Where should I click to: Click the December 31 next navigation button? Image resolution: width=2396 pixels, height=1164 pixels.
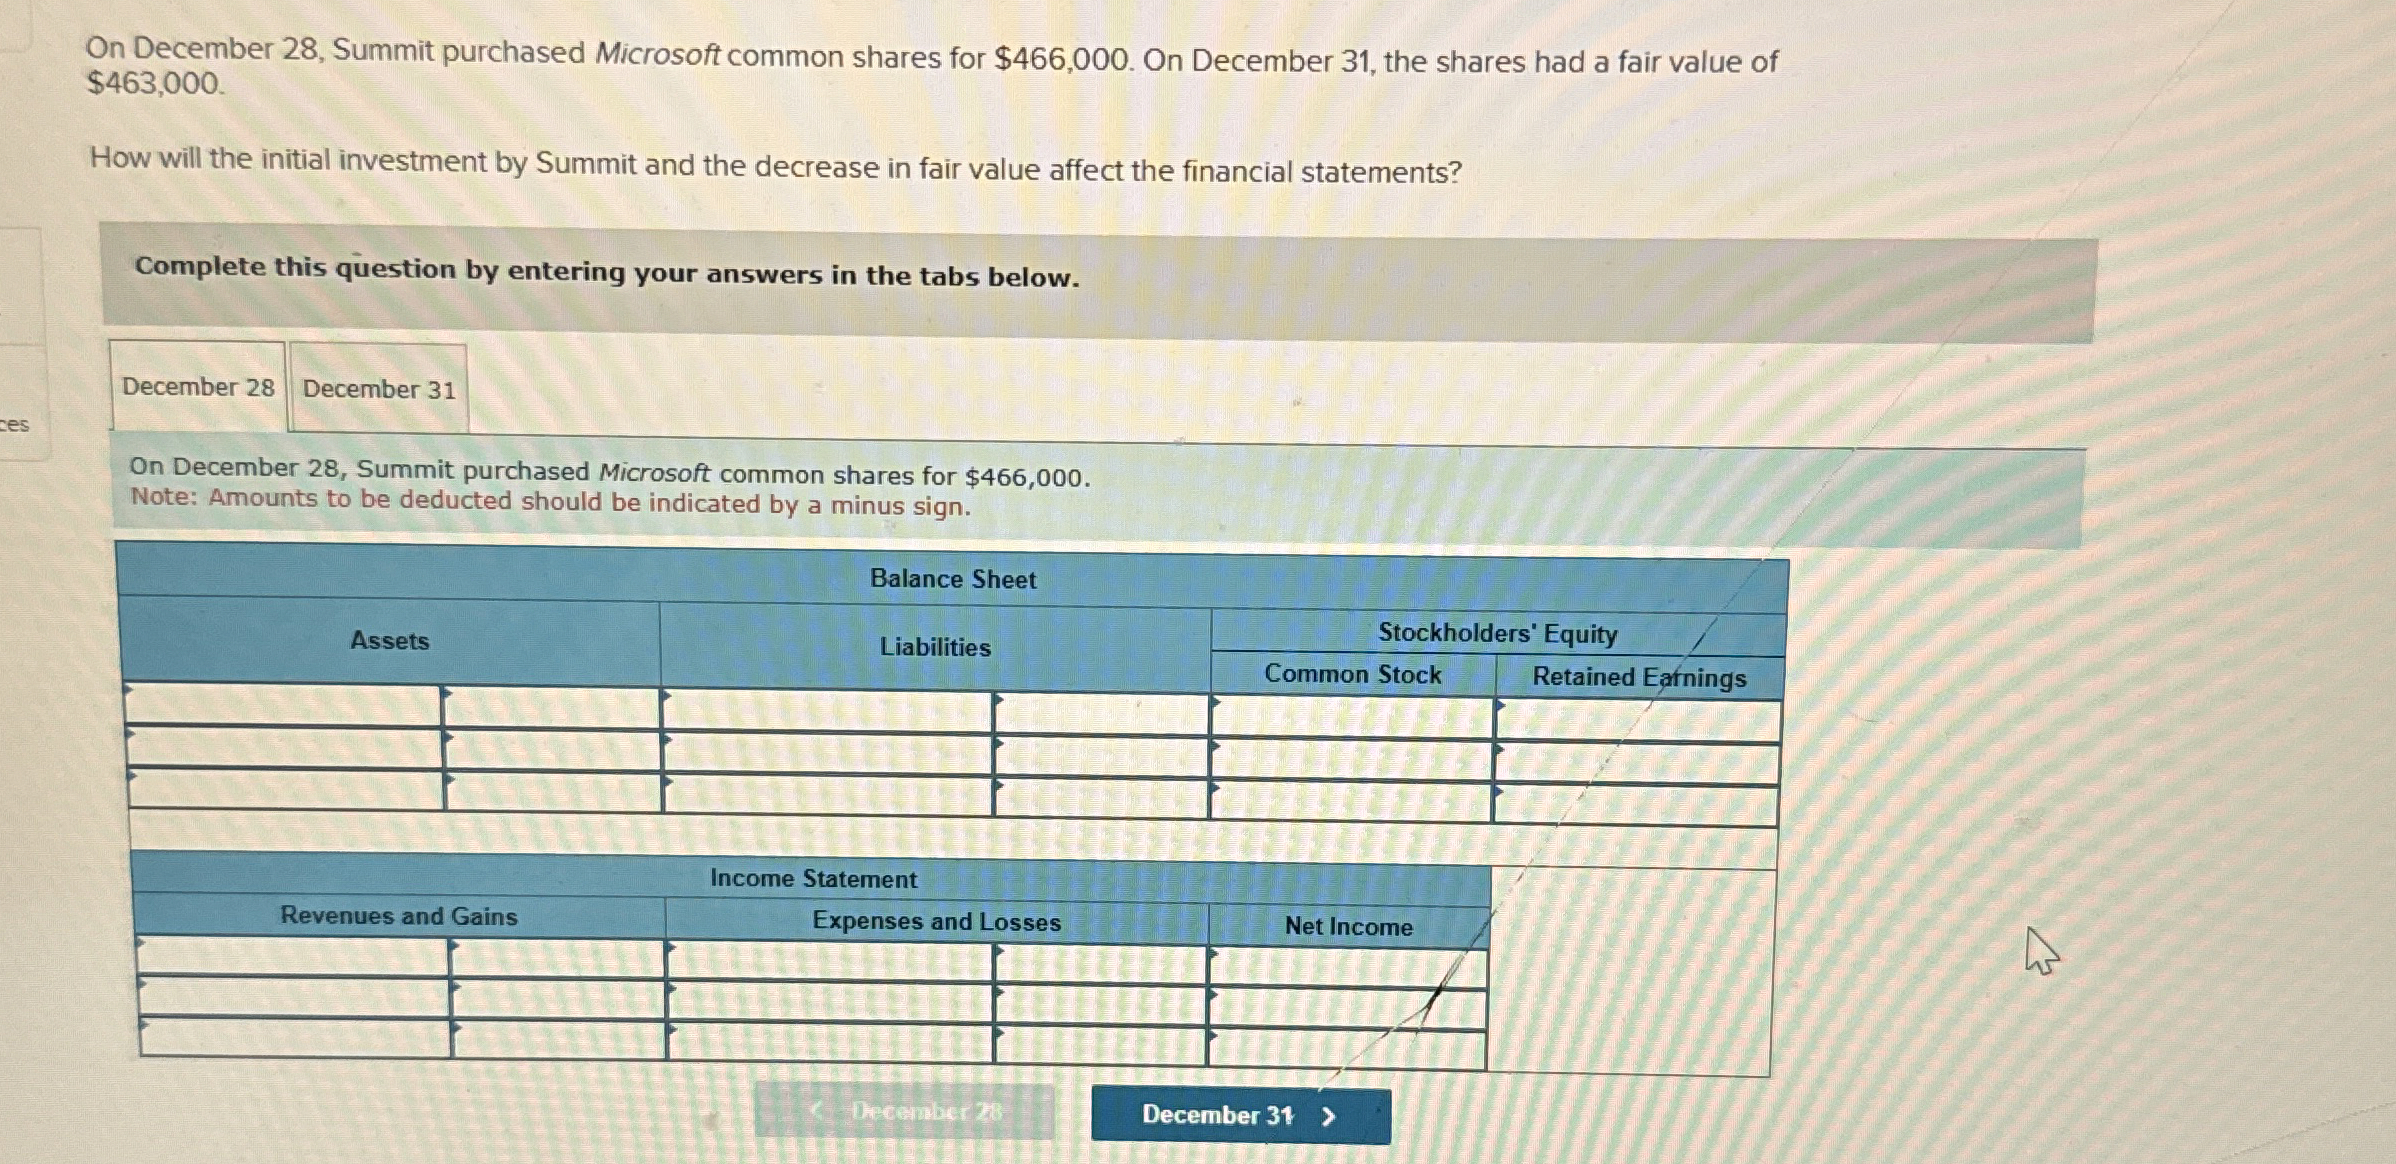point(1240,1115)
